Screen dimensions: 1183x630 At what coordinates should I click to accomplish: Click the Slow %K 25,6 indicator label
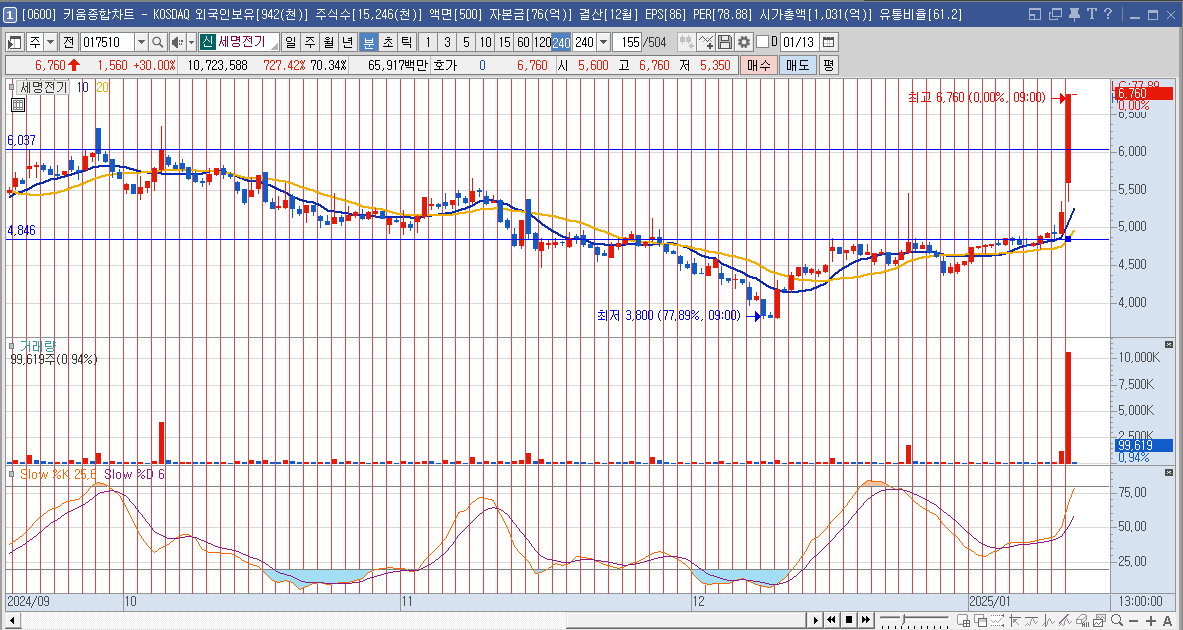[x=58, y=474]
